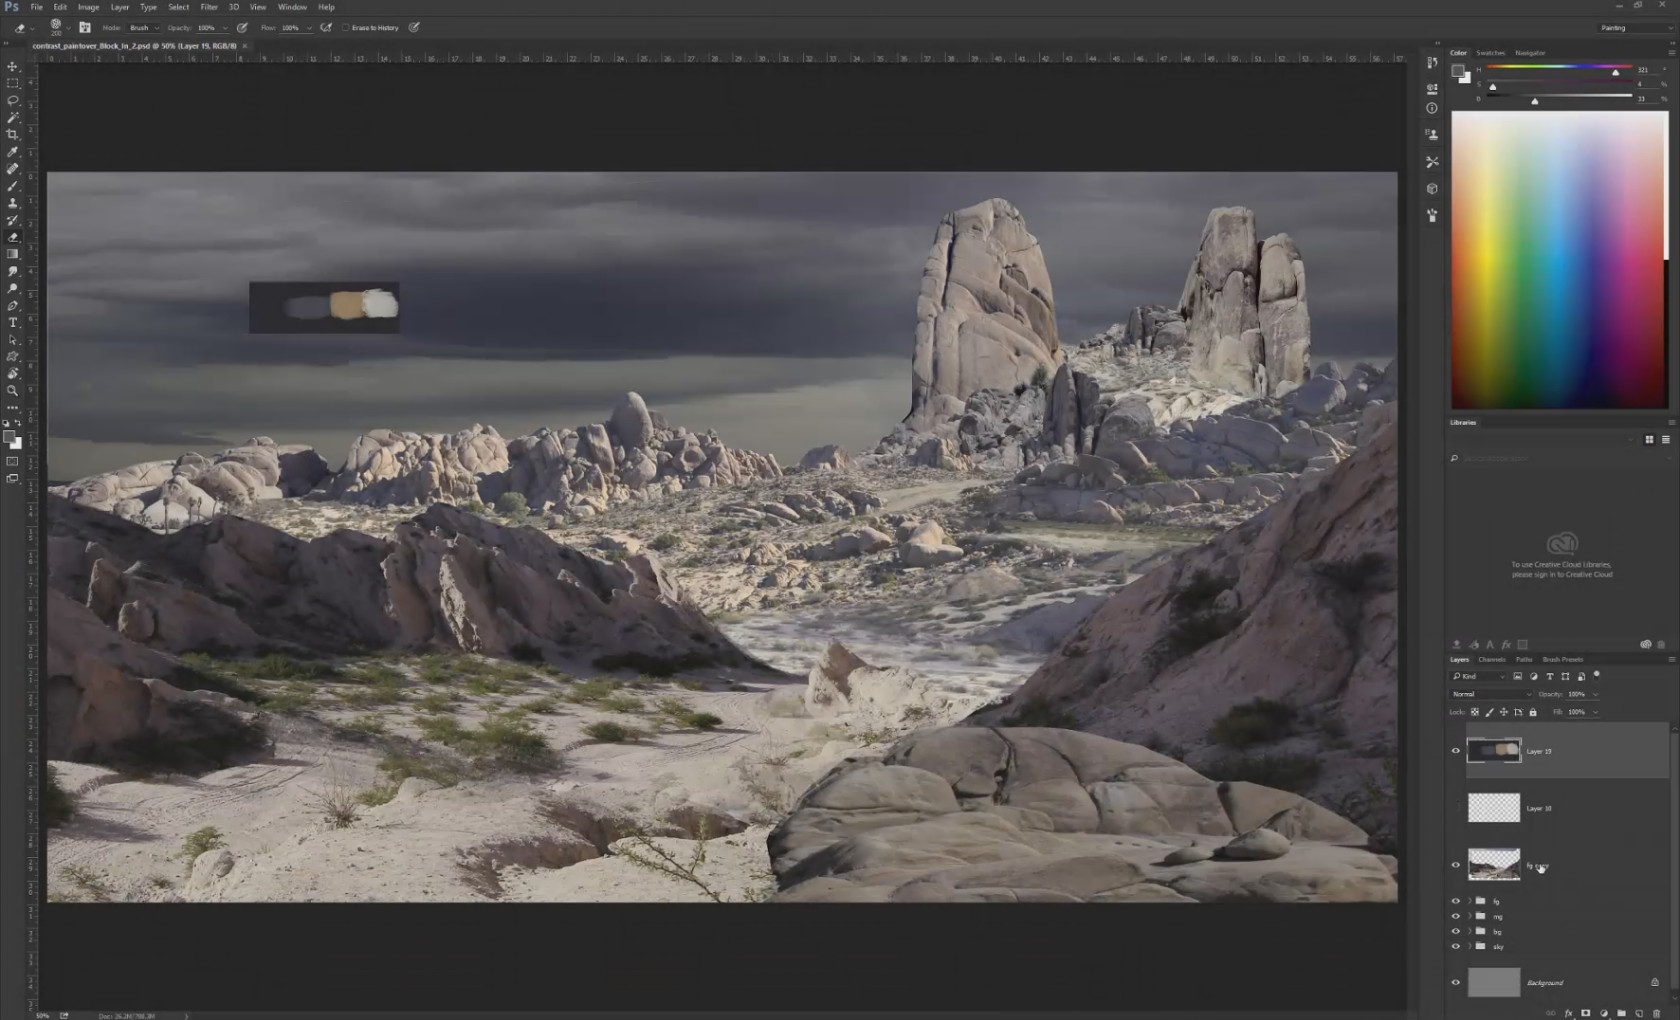Switch to the Swatches tab
Screen dimensions: 1680x1020
pyautogui.click(x=1490, y=53)
